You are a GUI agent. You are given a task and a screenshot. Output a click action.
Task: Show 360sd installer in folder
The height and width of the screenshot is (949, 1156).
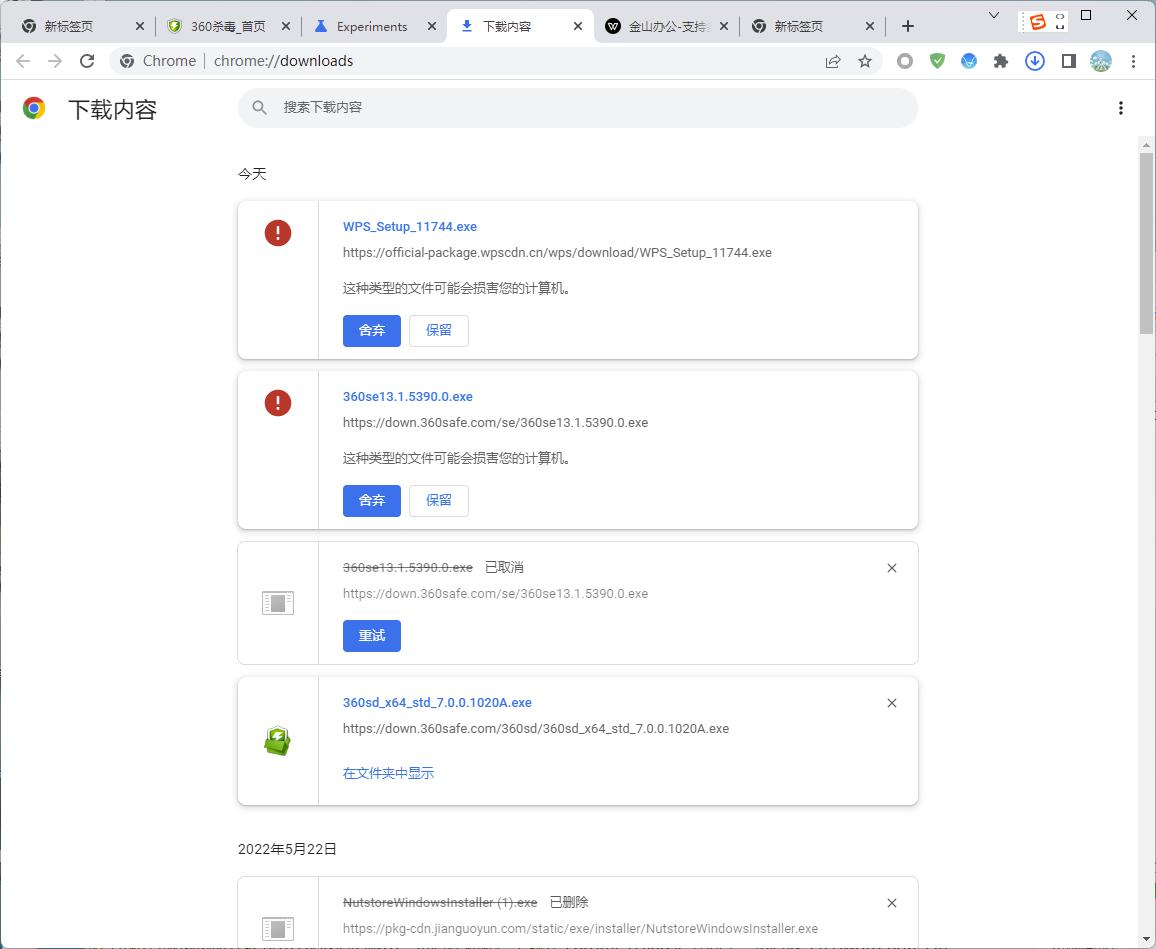click(389, 773)
